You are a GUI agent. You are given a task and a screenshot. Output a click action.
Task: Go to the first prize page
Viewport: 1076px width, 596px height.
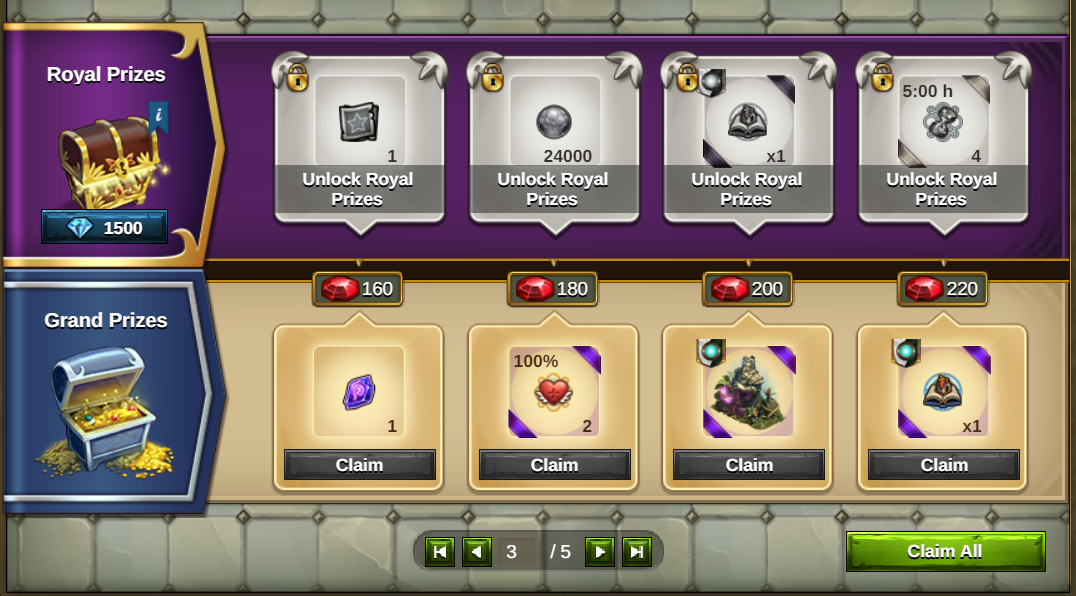(x=440, y=551)
